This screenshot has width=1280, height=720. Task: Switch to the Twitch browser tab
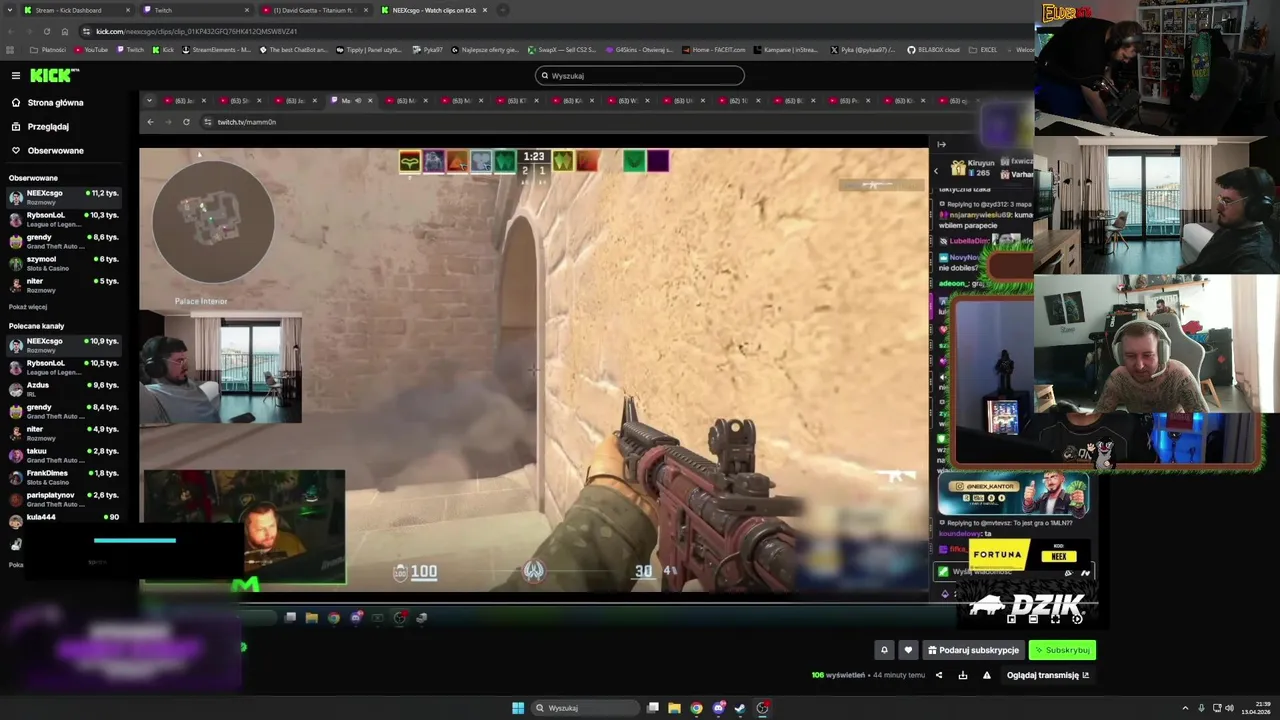pos(195,10)
